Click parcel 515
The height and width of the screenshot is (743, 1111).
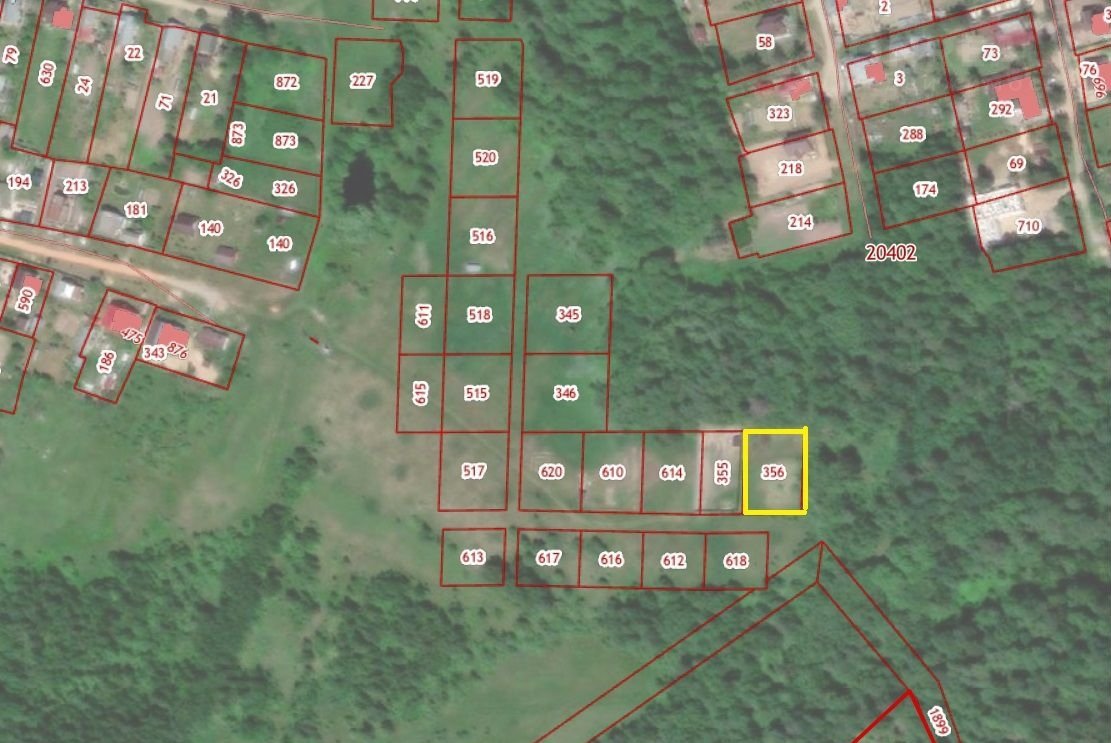[477, 393]
